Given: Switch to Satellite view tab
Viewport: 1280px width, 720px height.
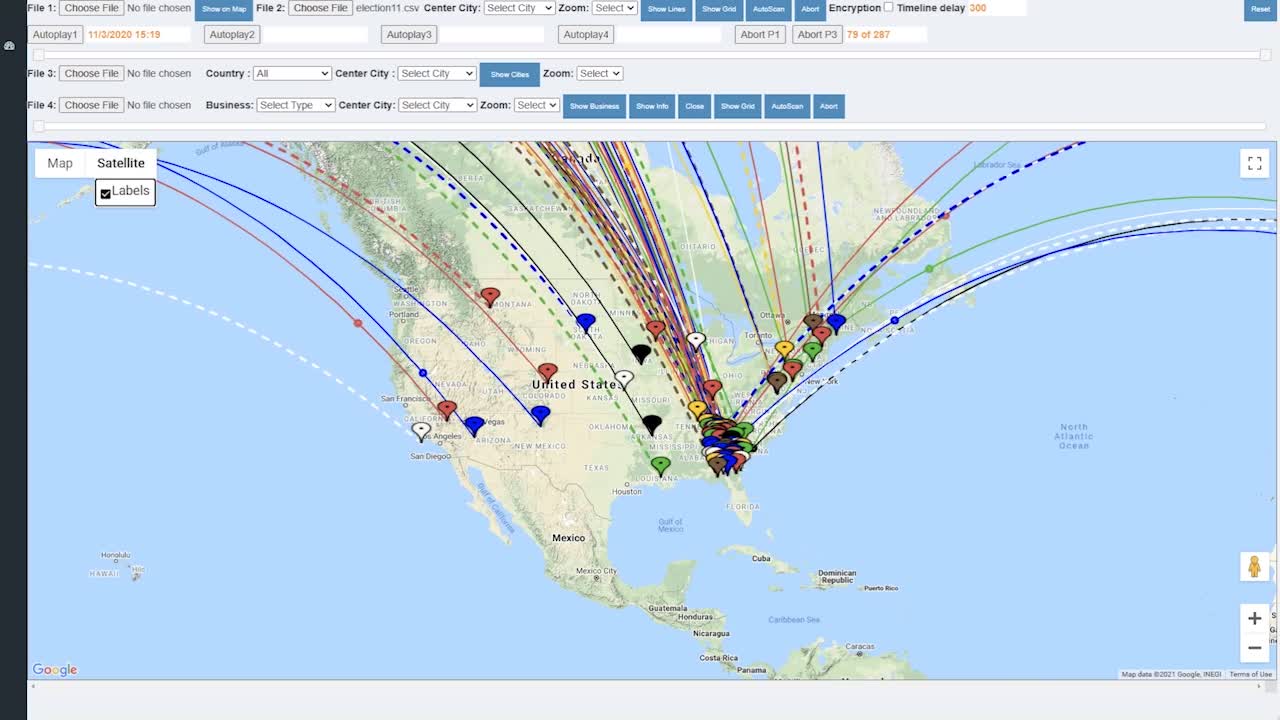Looking at the screenshot, I should click(x=121, y=163).
